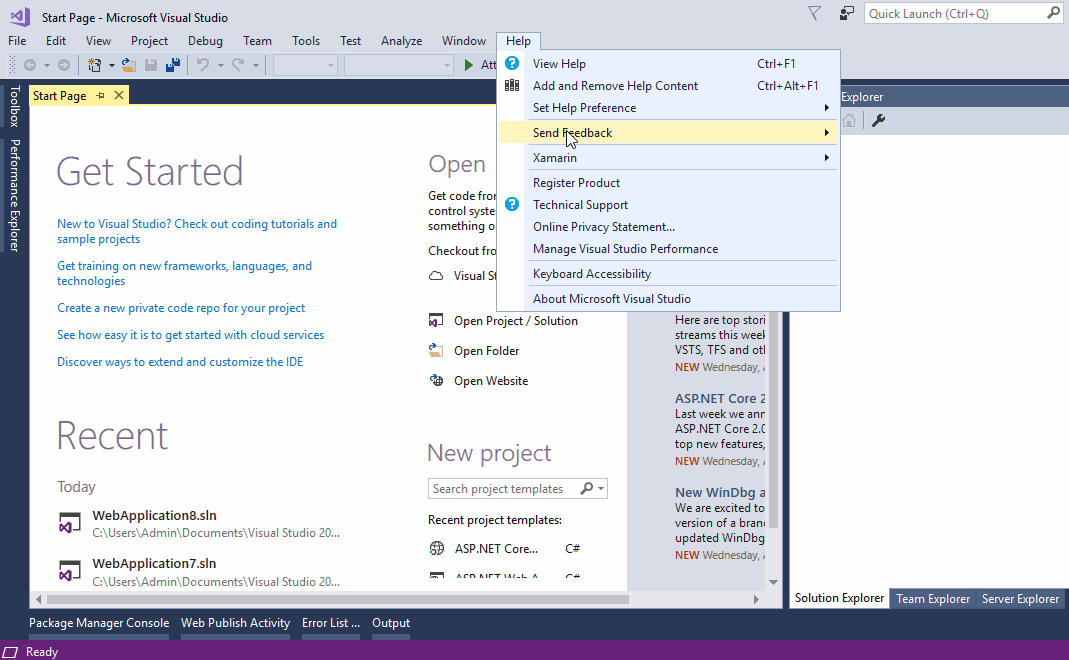Image resolution: width=1069 pixels, height=660 pixels.
Task: Open the get started with cloud services link
Action: (x=190, y=335)
